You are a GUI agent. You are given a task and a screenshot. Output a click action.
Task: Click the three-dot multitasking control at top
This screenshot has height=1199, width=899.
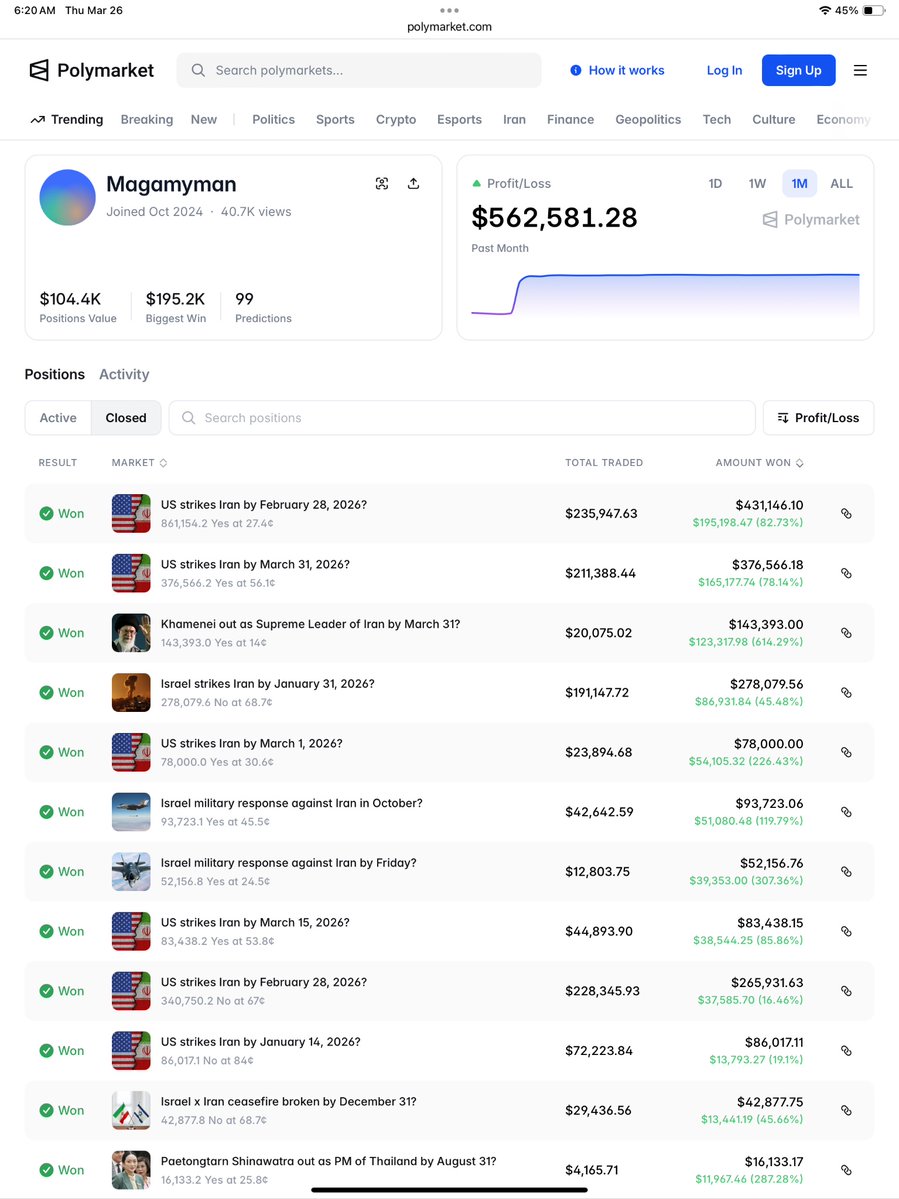[x=450, y=11]
